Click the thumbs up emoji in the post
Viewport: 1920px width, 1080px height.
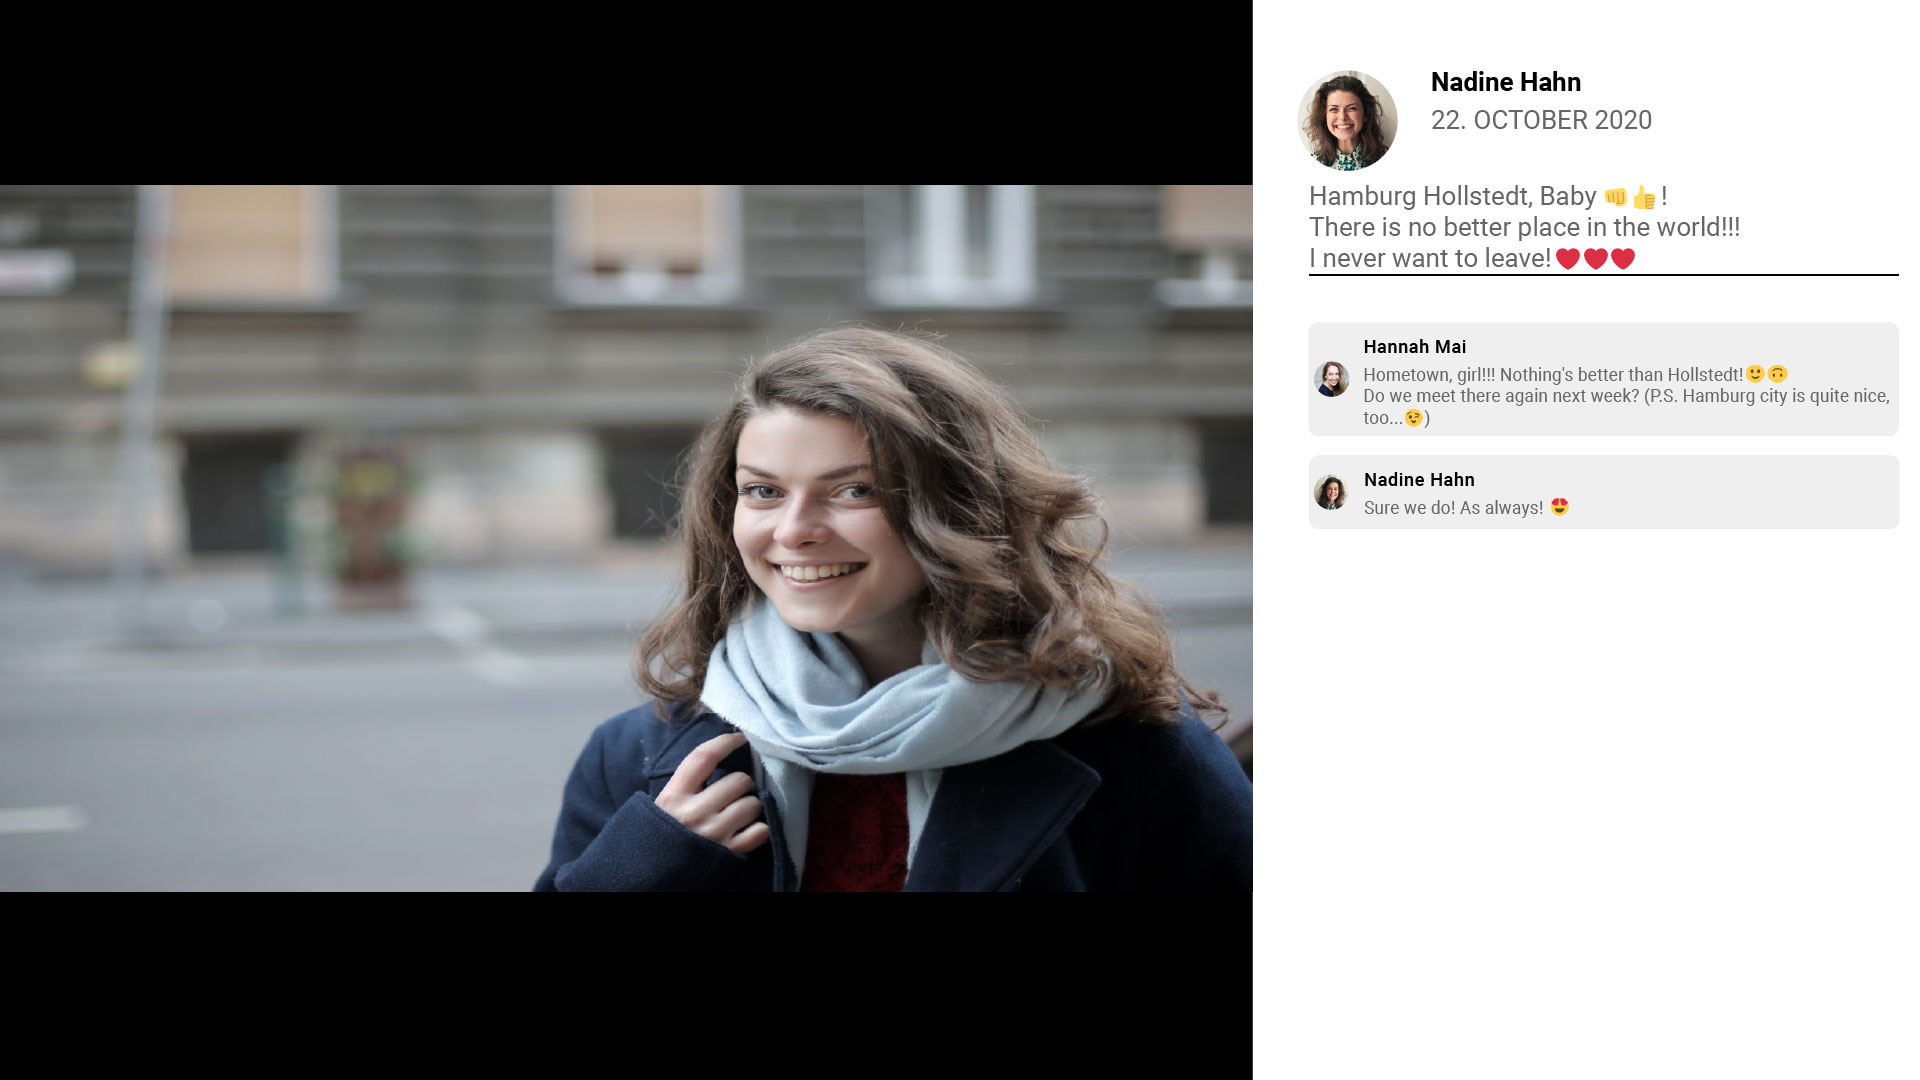pos(1644,197)
